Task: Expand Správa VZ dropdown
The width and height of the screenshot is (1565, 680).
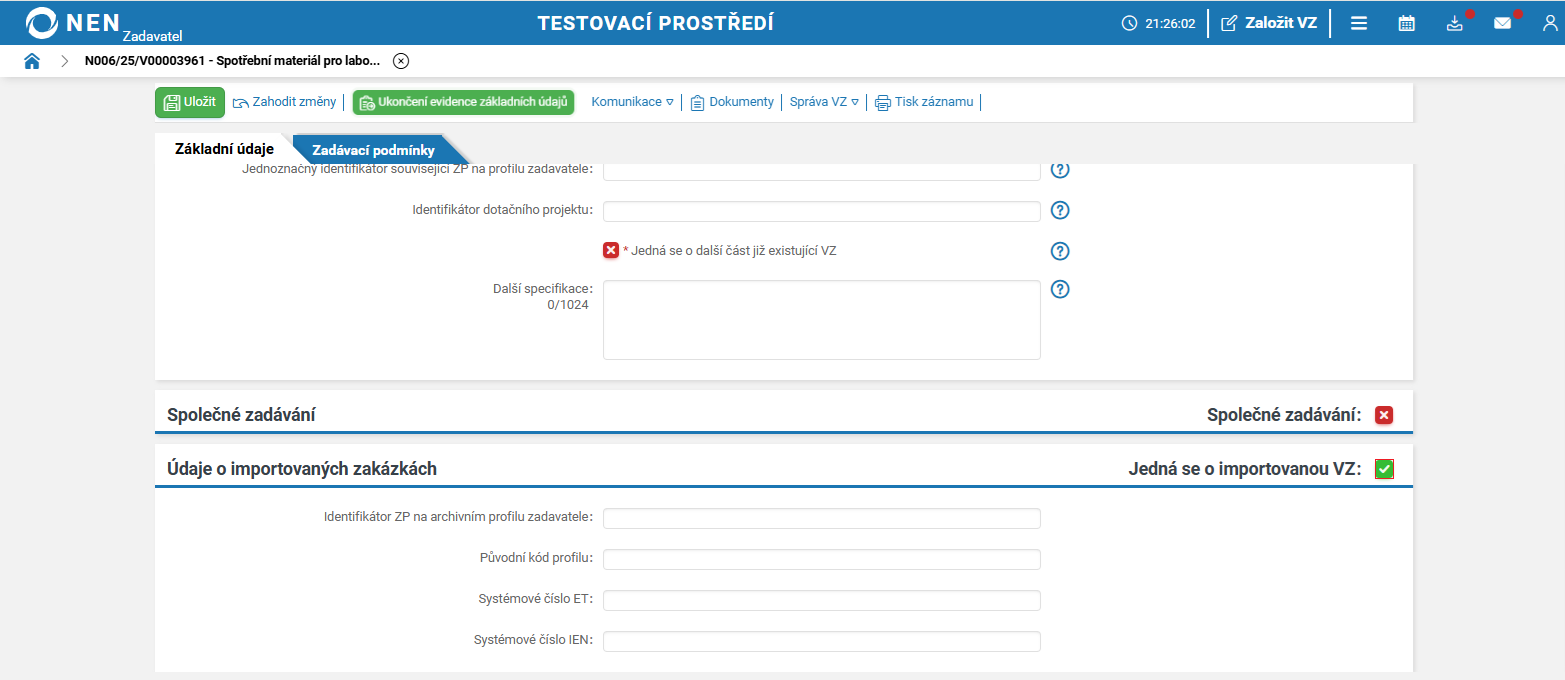Action: click(824, 102)
